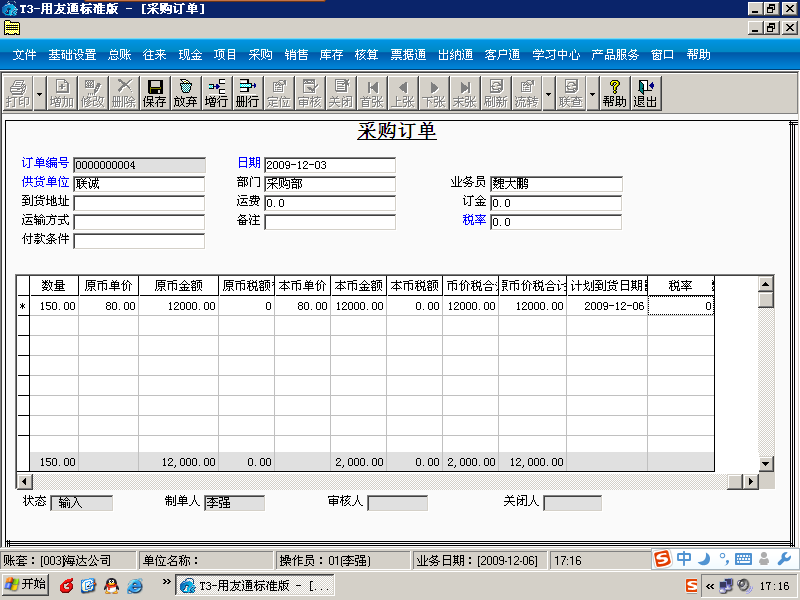Open the 采购 menu
This screenshot has width=800, height=600.
(x=261, y=55)
